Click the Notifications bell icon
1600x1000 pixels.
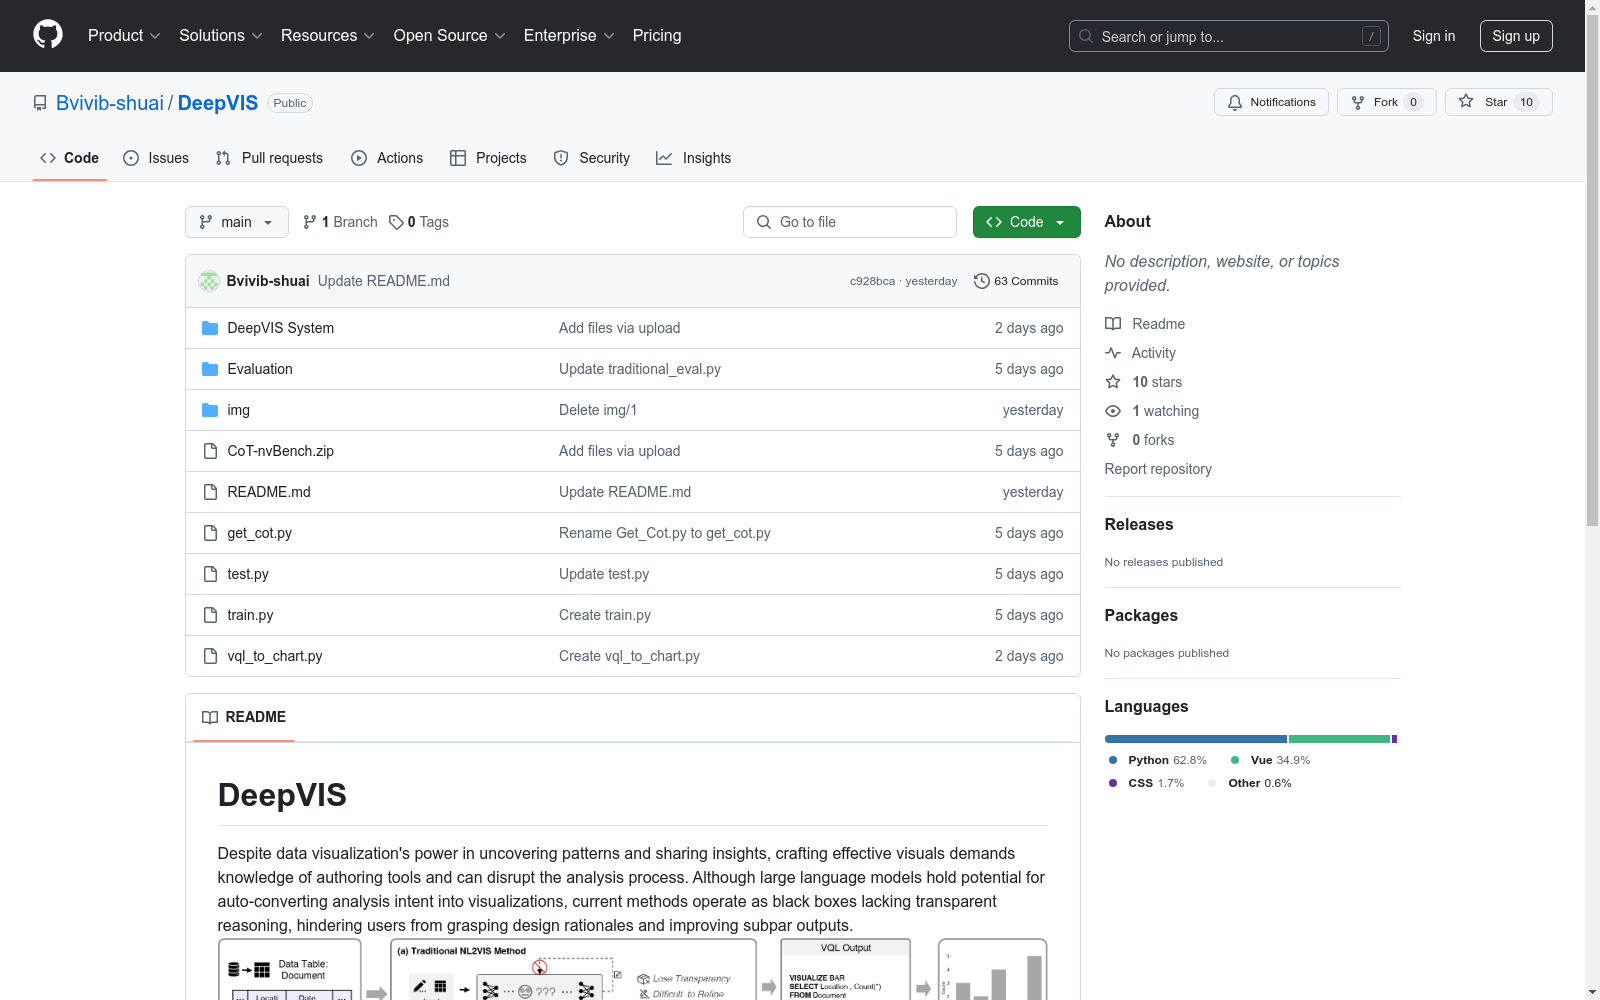pos(1235,102)
